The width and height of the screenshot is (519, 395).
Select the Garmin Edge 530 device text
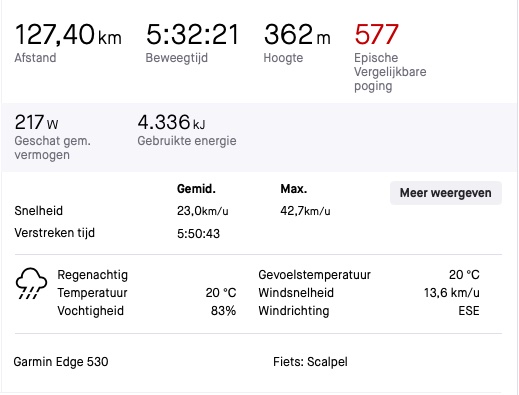tap(61, 362)
